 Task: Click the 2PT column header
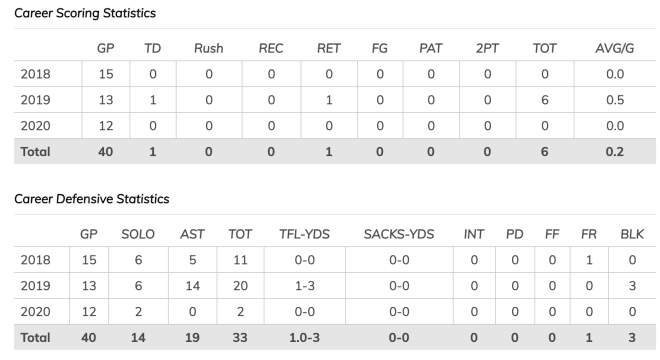pyautogui.click(x=487, y=48)
